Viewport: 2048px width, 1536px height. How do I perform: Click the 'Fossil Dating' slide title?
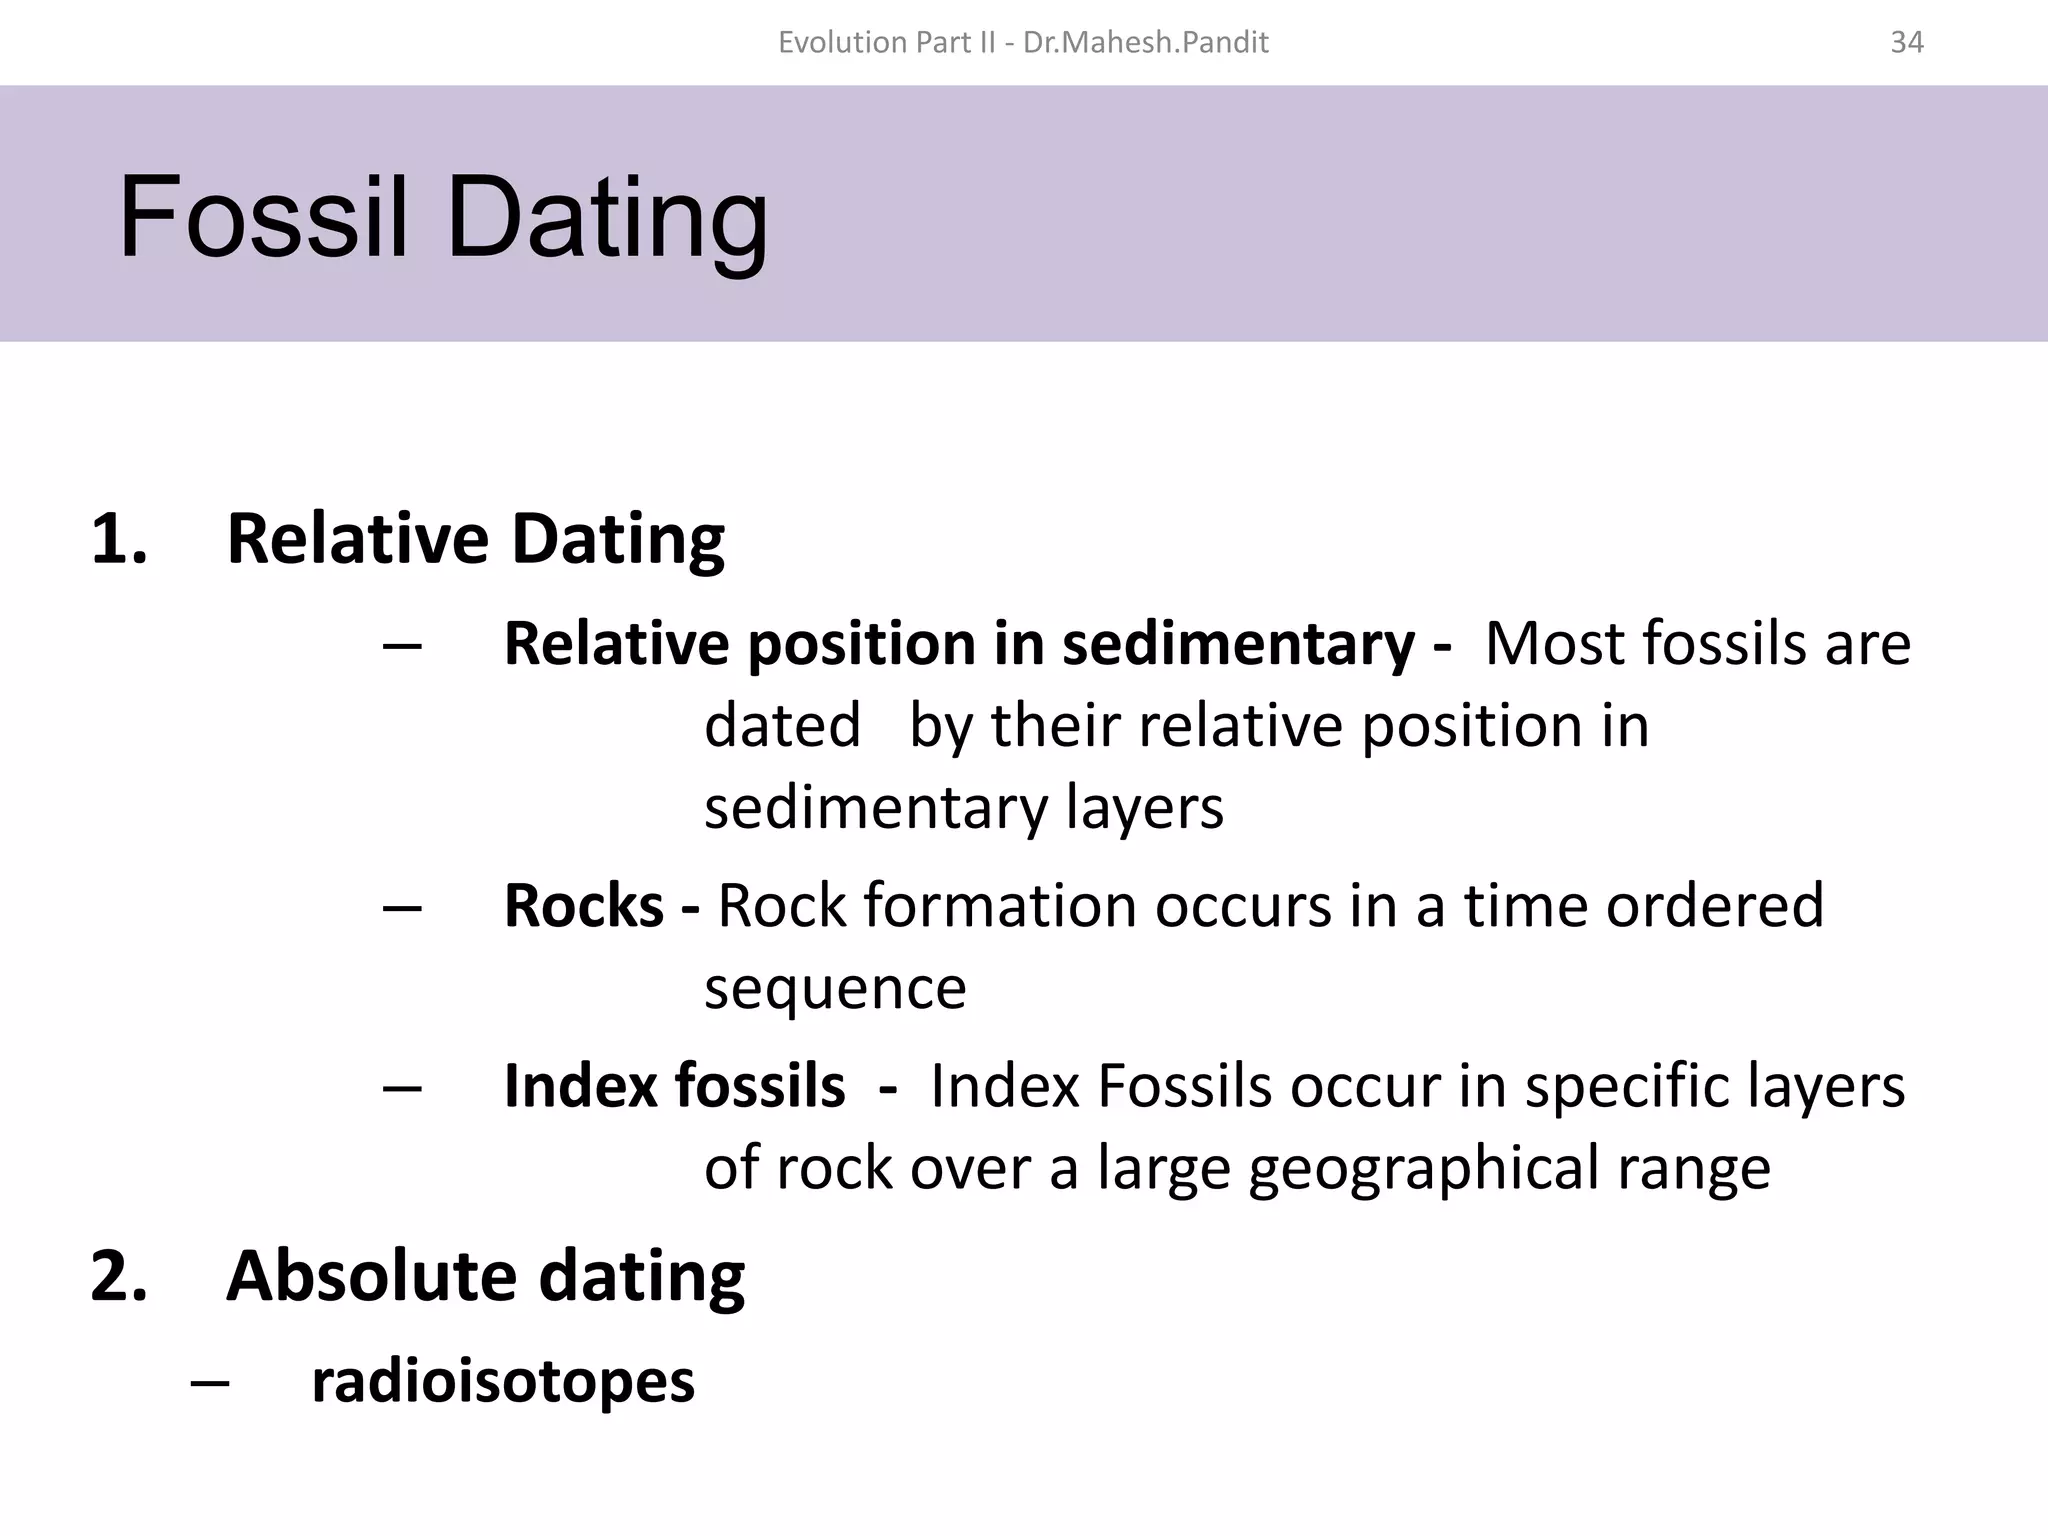443,217
